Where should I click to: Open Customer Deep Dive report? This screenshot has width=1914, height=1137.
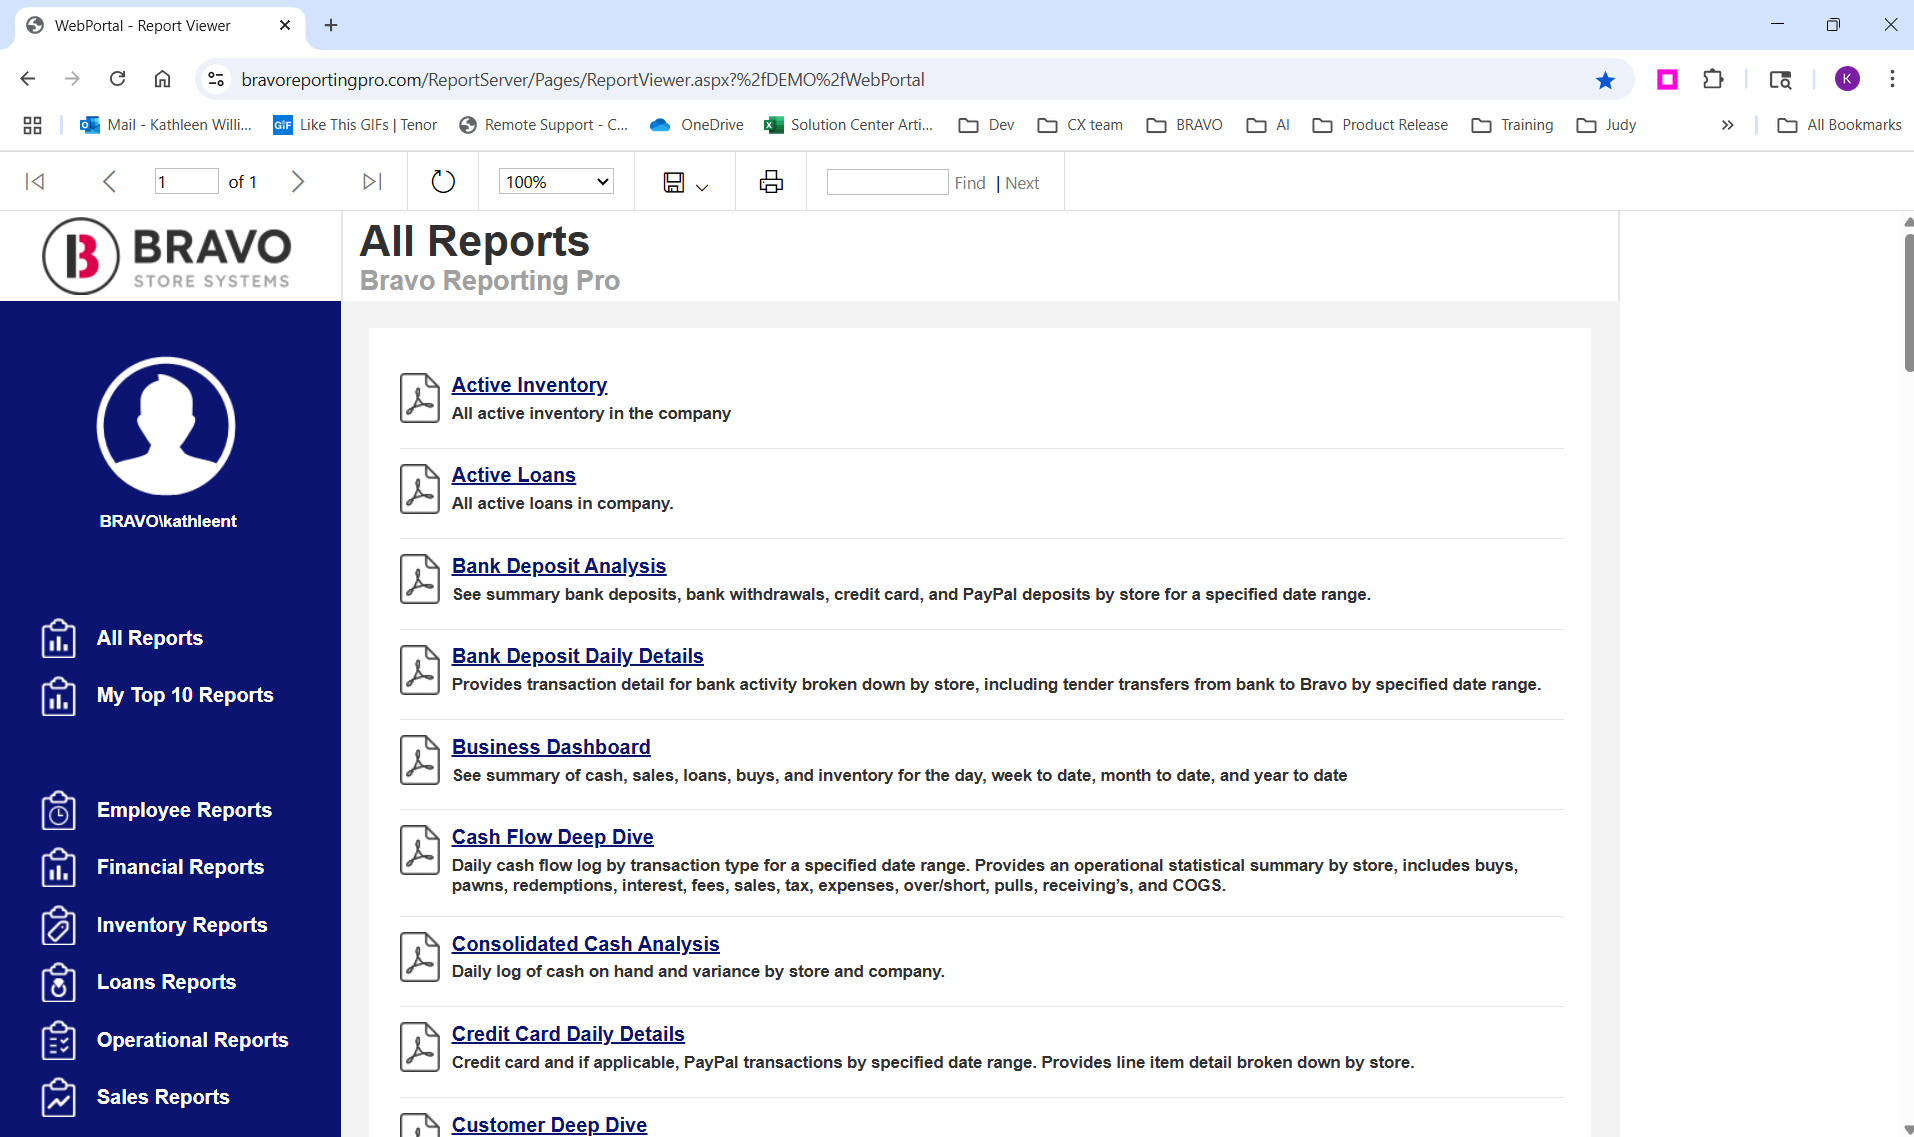[x=549, y=1124]
